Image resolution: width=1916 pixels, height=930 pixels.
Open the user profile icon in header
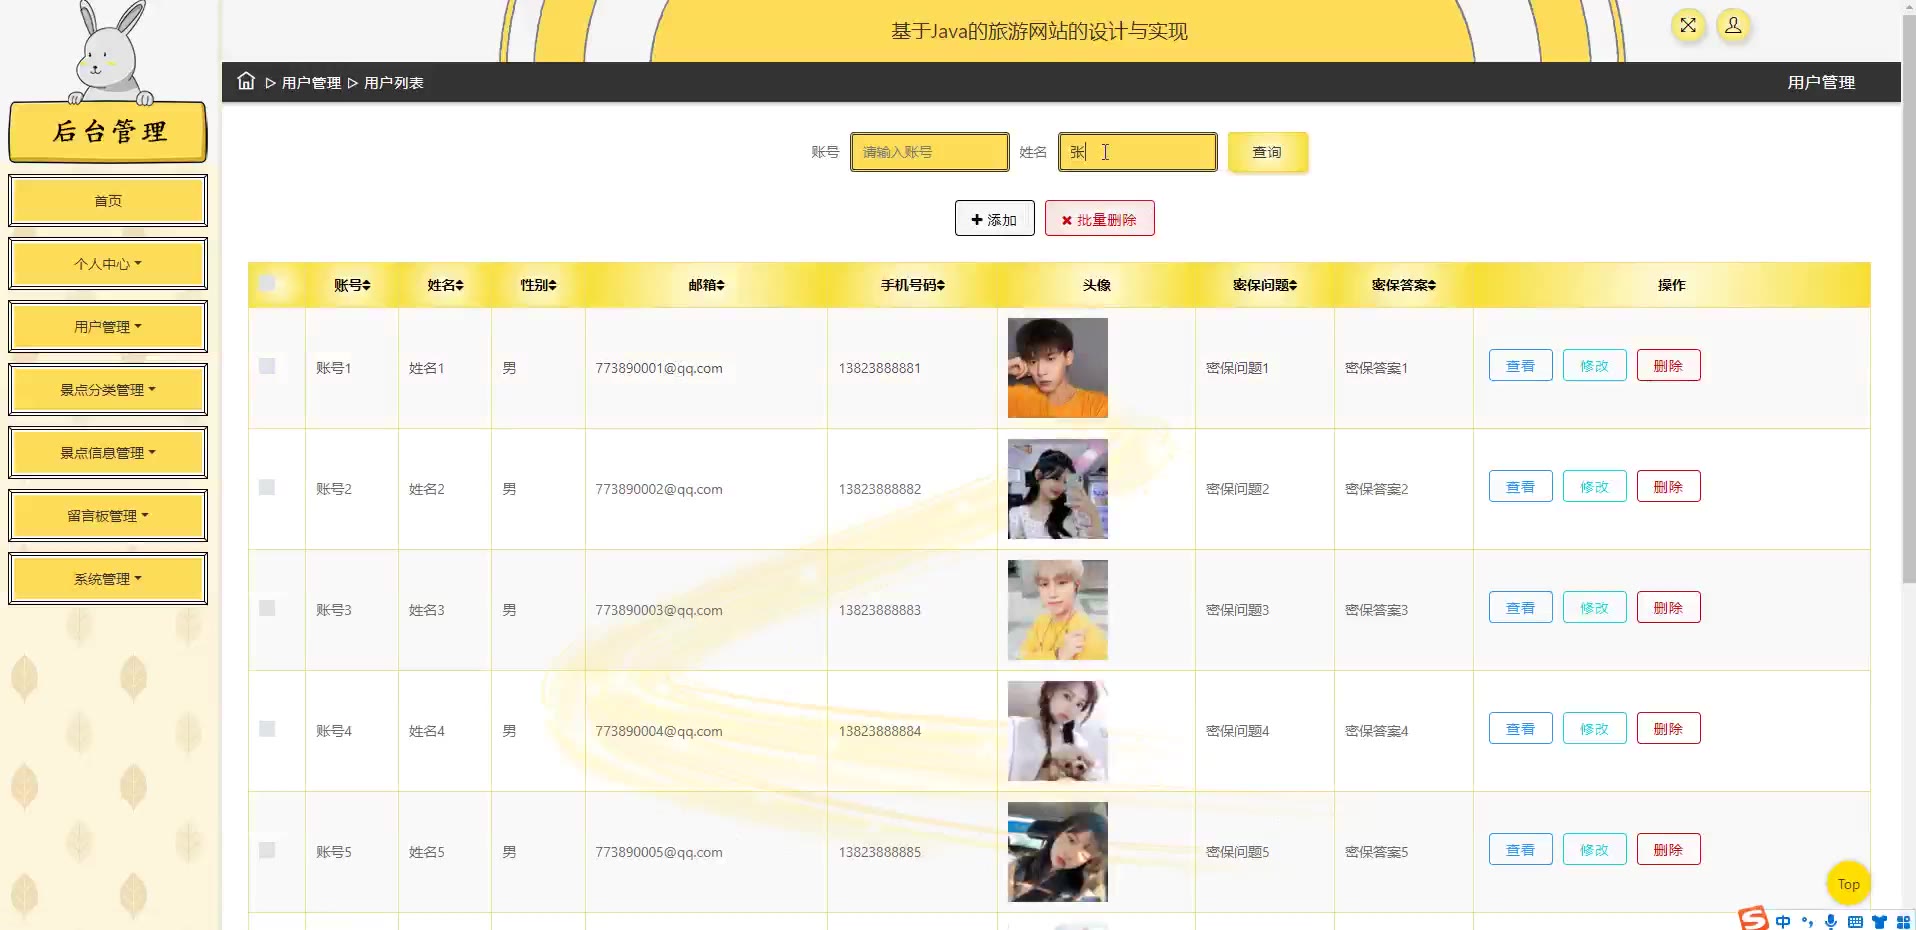(1733, 26)
